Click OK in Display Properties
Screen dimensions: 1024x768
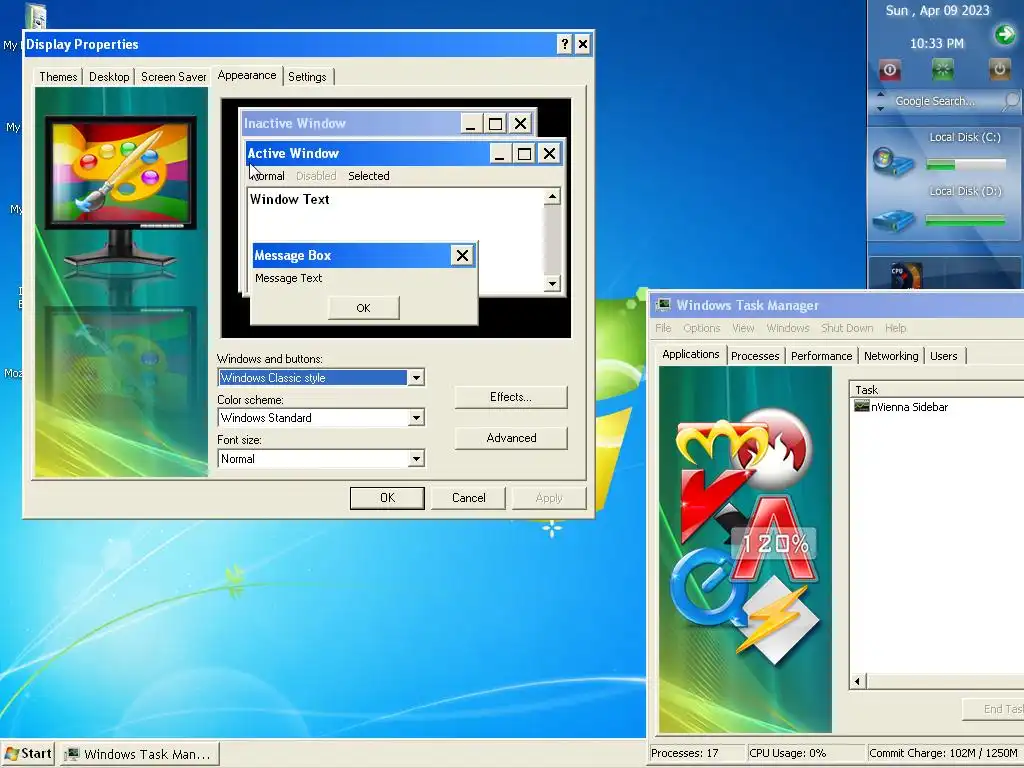tap(387, 498)
